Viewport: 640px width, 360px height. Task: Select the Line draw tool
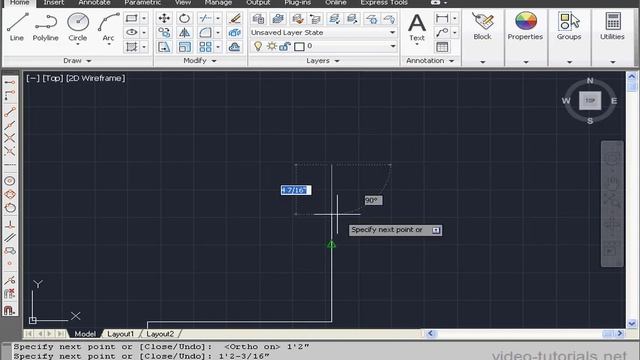pyautogui.click(x=17, y=27)
